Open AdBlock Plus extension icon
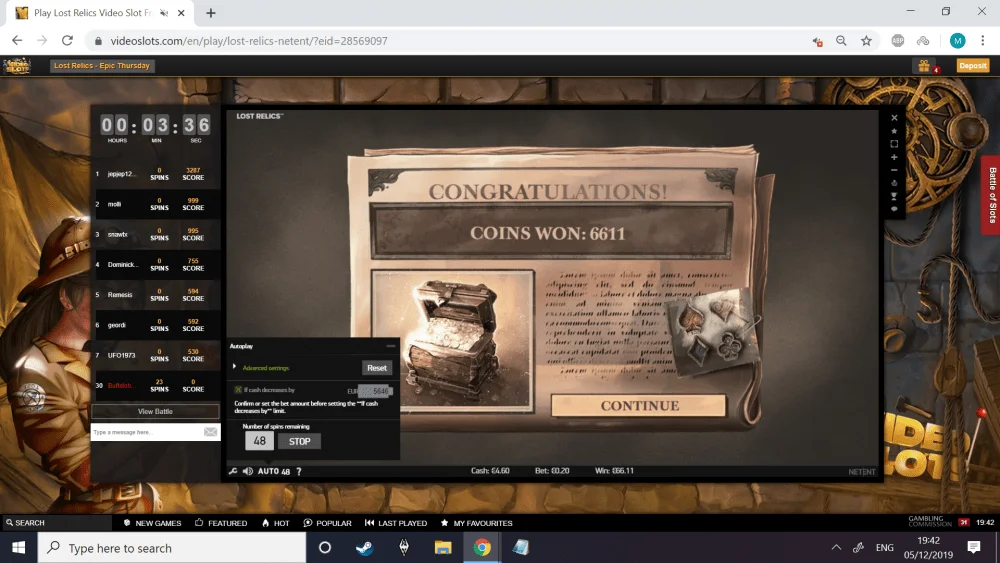This screenshot has width=1000, height=563. coord(897,41)
